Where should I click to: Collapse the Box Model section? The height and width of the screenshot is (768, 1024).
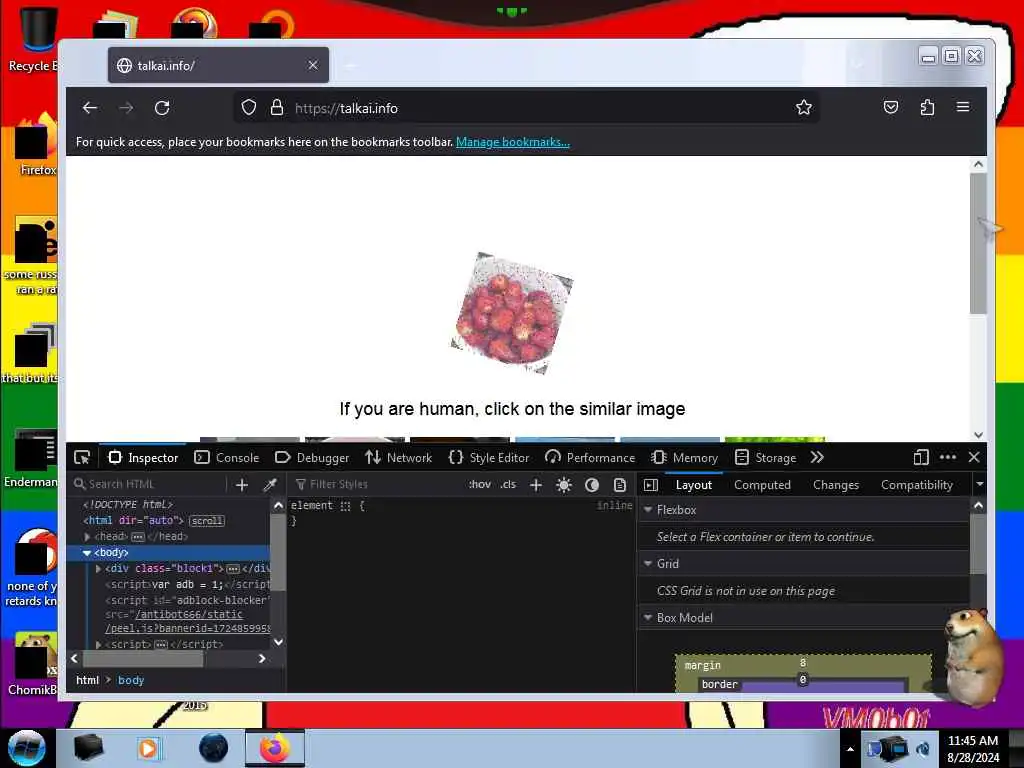click(x=648, y=617)
